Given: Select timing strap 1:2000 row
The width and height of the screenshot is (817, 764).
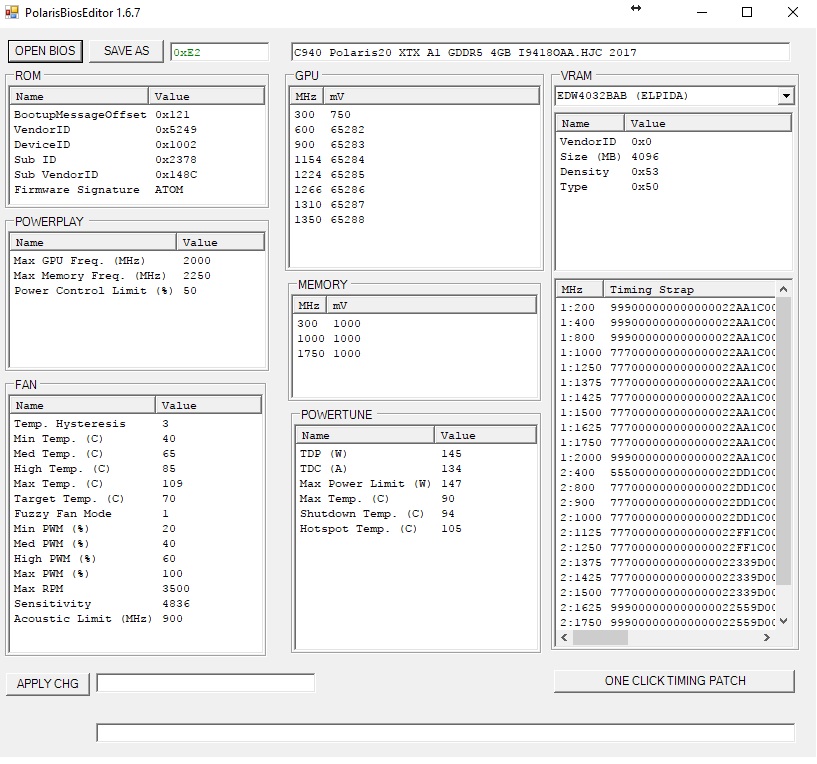Looking at the screenshot, I should point(666,458).
